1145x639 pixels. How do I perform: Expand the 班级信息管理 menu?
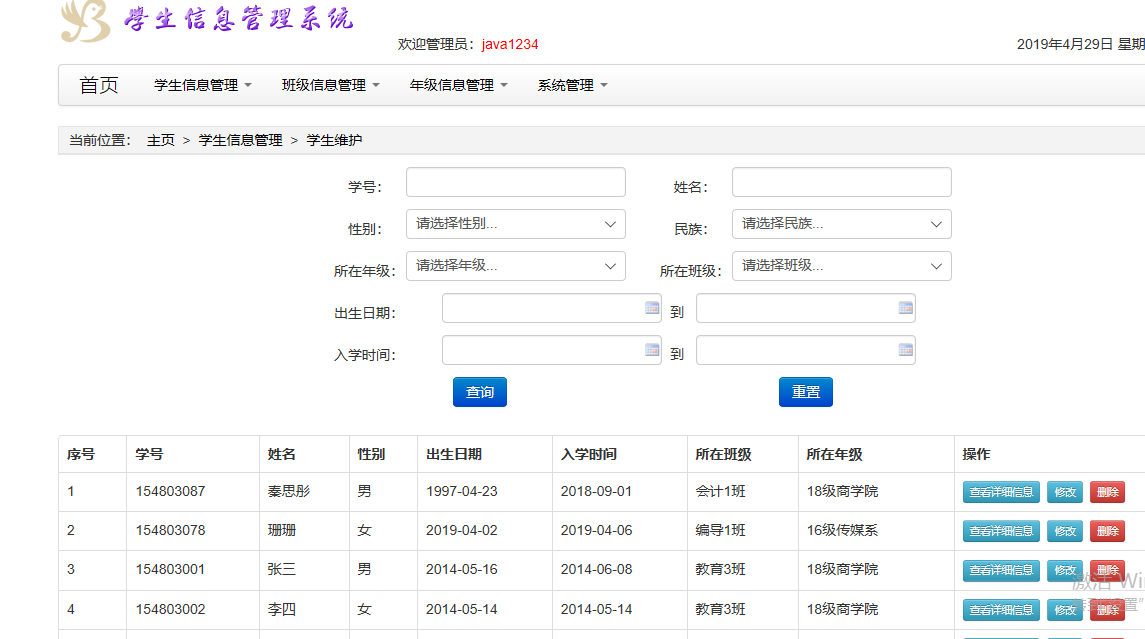[330, 85]
